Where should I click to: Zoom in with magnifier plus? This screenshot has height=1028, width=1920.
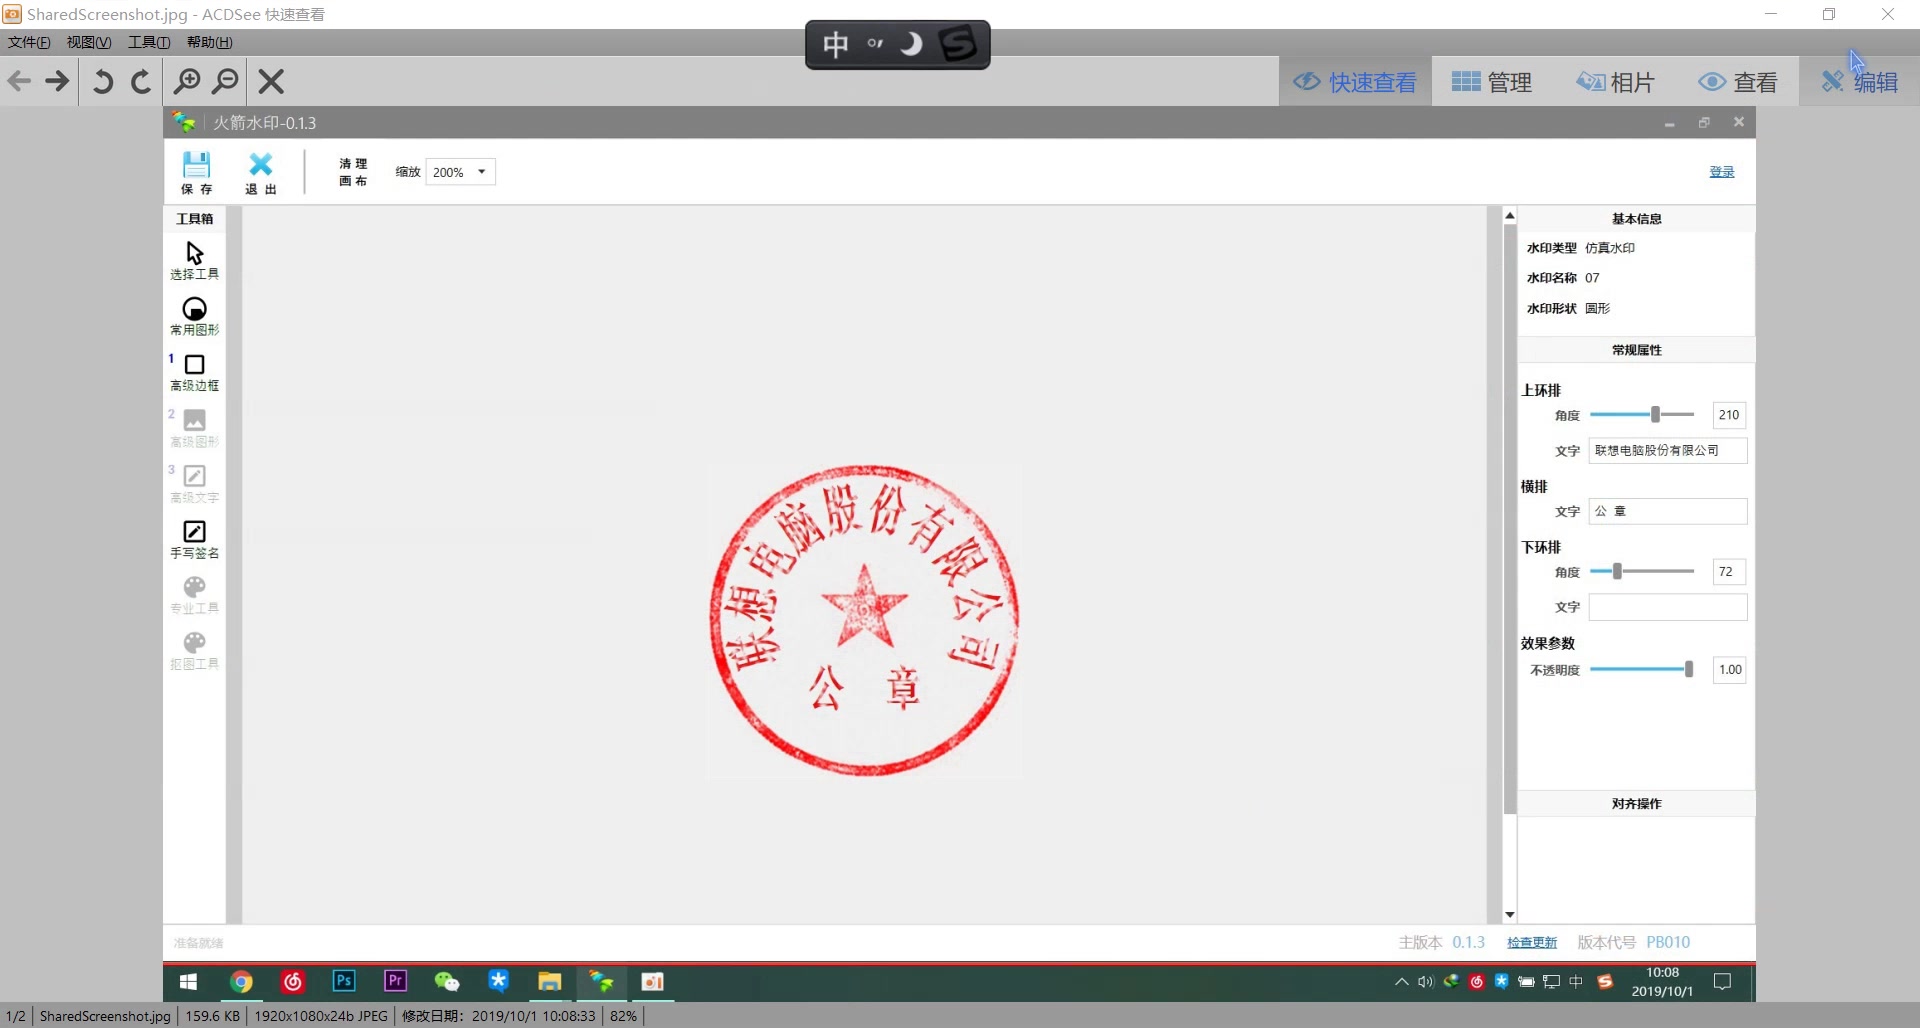[x=187, y=81]
